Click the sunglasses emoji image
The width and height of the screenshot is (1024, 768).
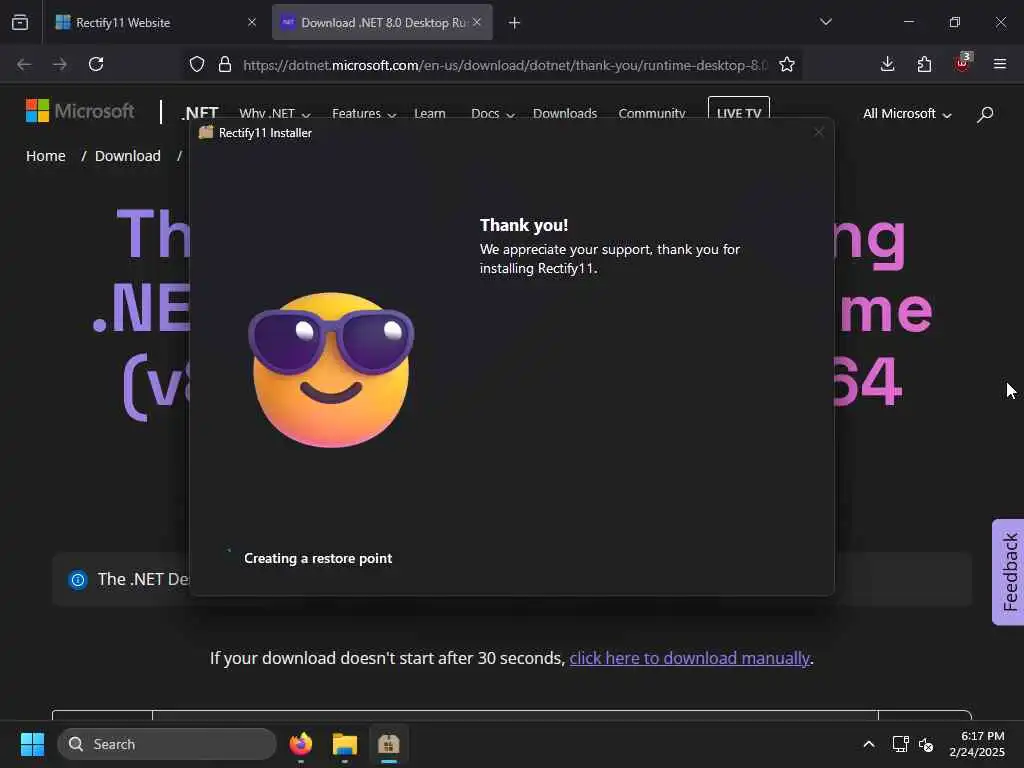331,370
